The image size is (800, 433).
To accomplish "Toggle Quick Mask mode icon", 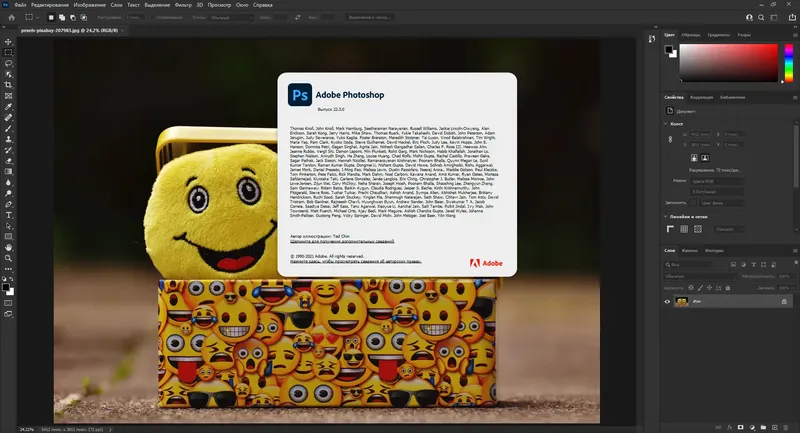I will pyautogui.click(x=8, y=303).
